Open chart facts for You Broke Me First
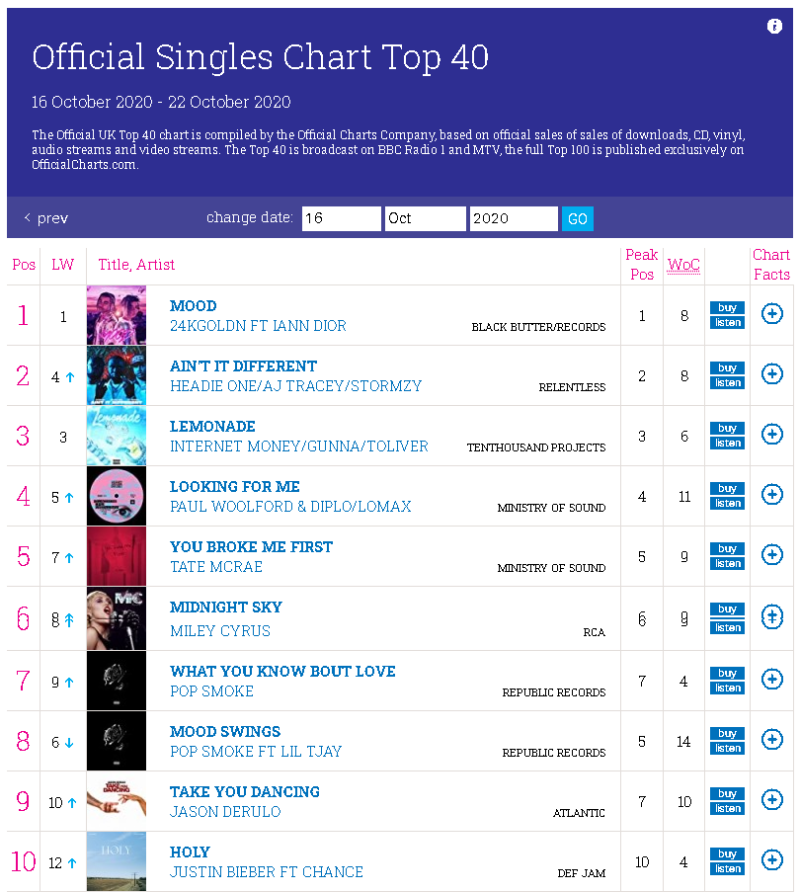This screenshot has width=800, height=892. [770, 556]
